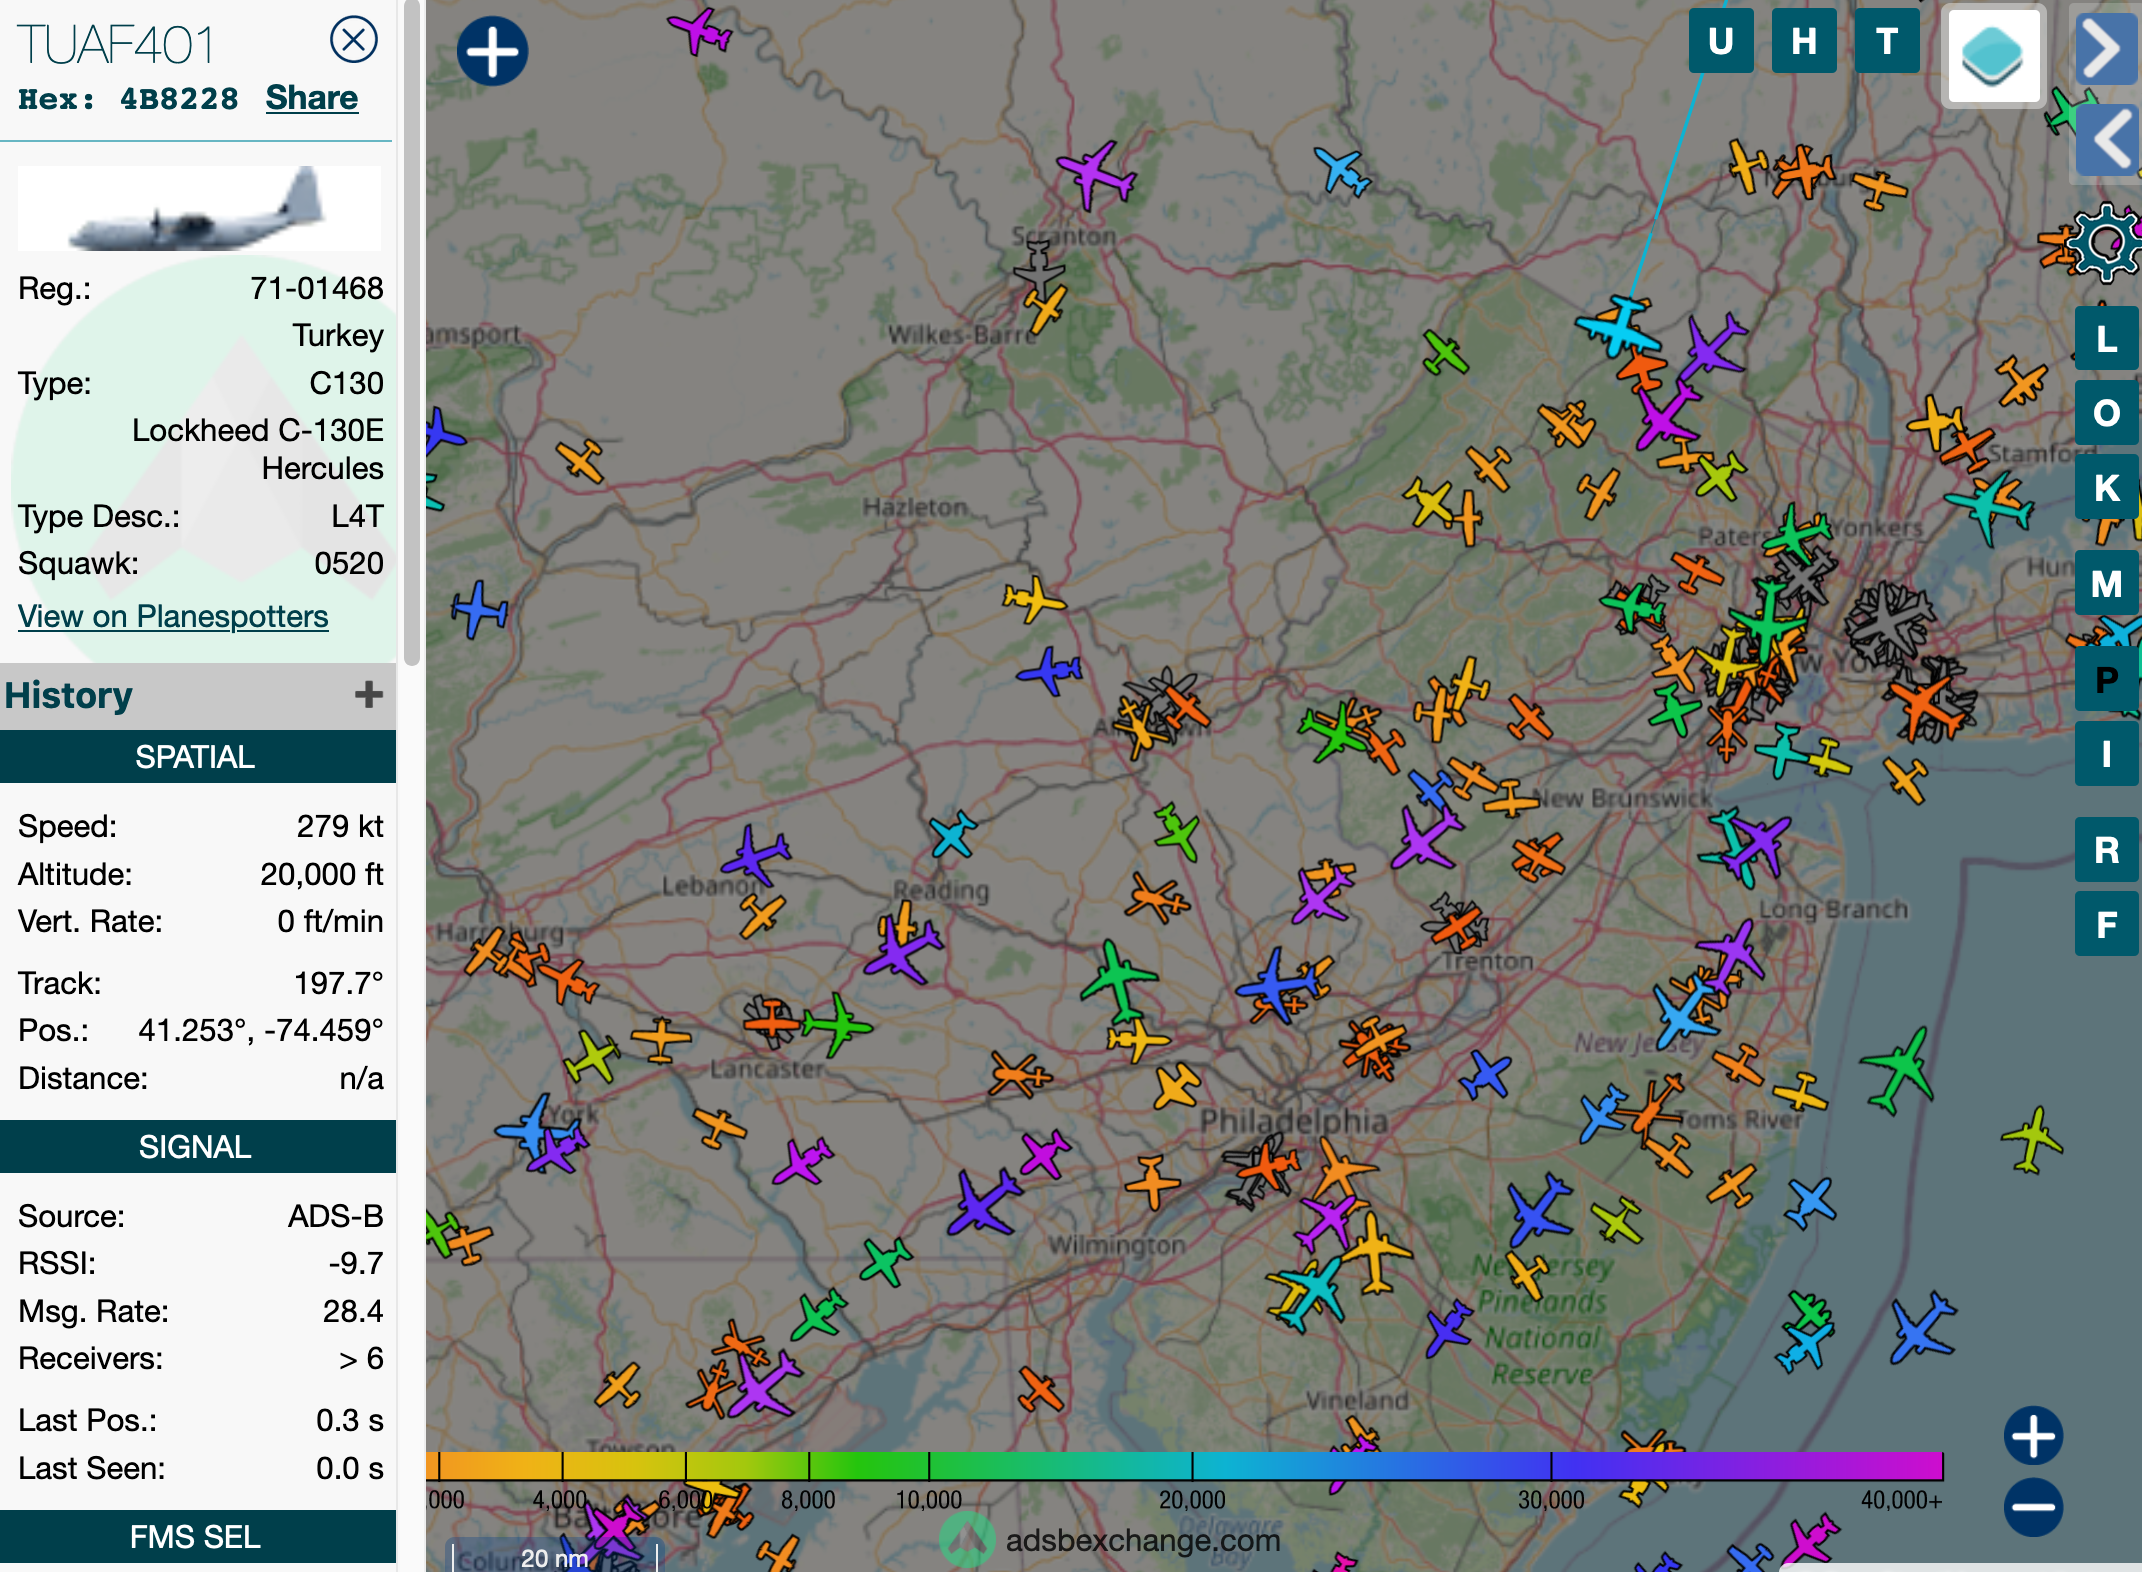This screenshot has width=2142, height=1572.
Task: Click the registration 71-01468 value
Action: pos(317,288)
